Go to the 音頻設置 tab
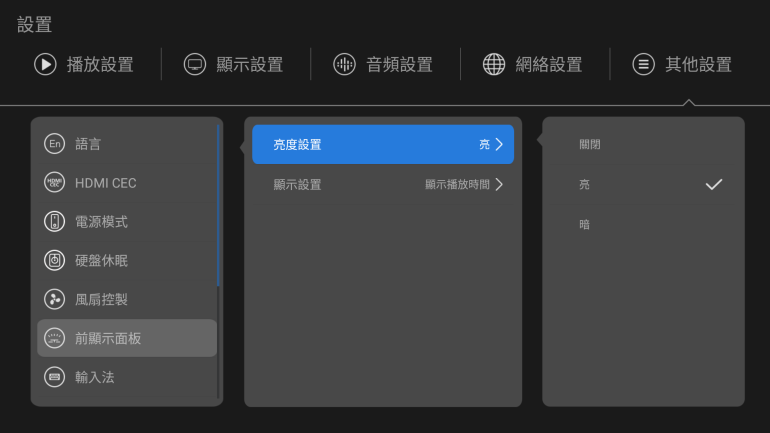 point(383,64)
